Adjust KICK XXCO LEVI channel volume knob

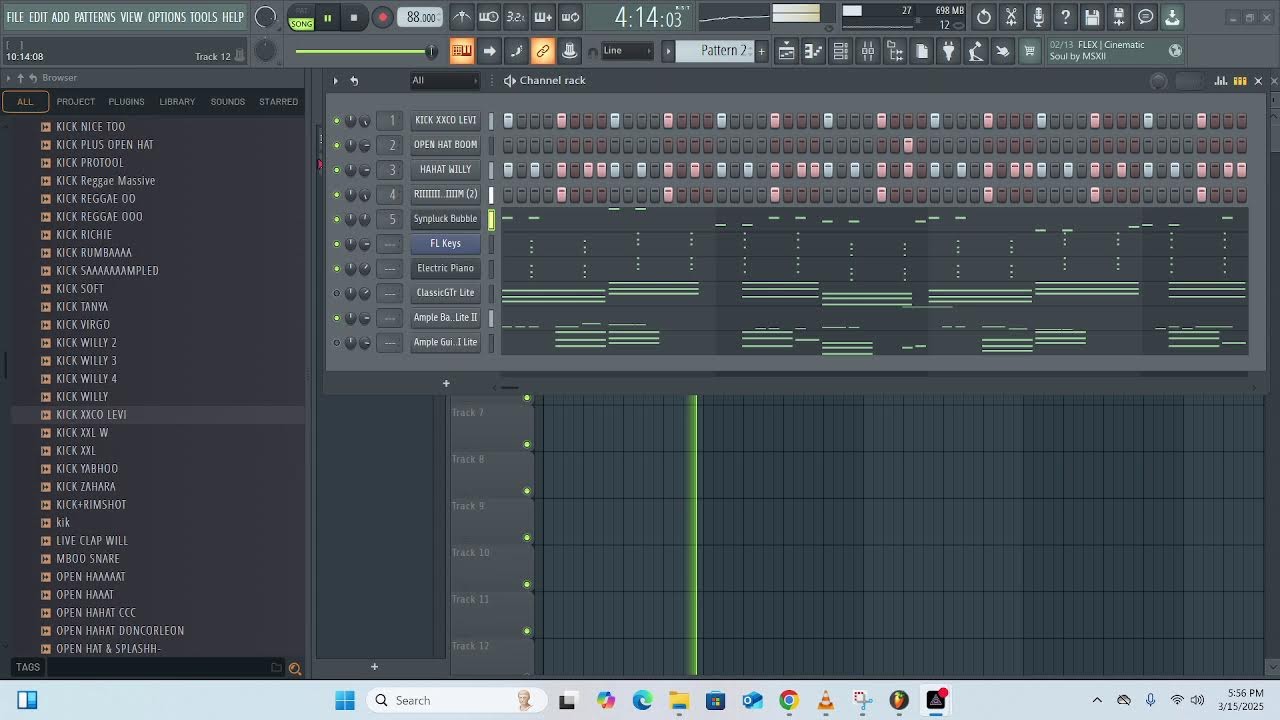365,121
